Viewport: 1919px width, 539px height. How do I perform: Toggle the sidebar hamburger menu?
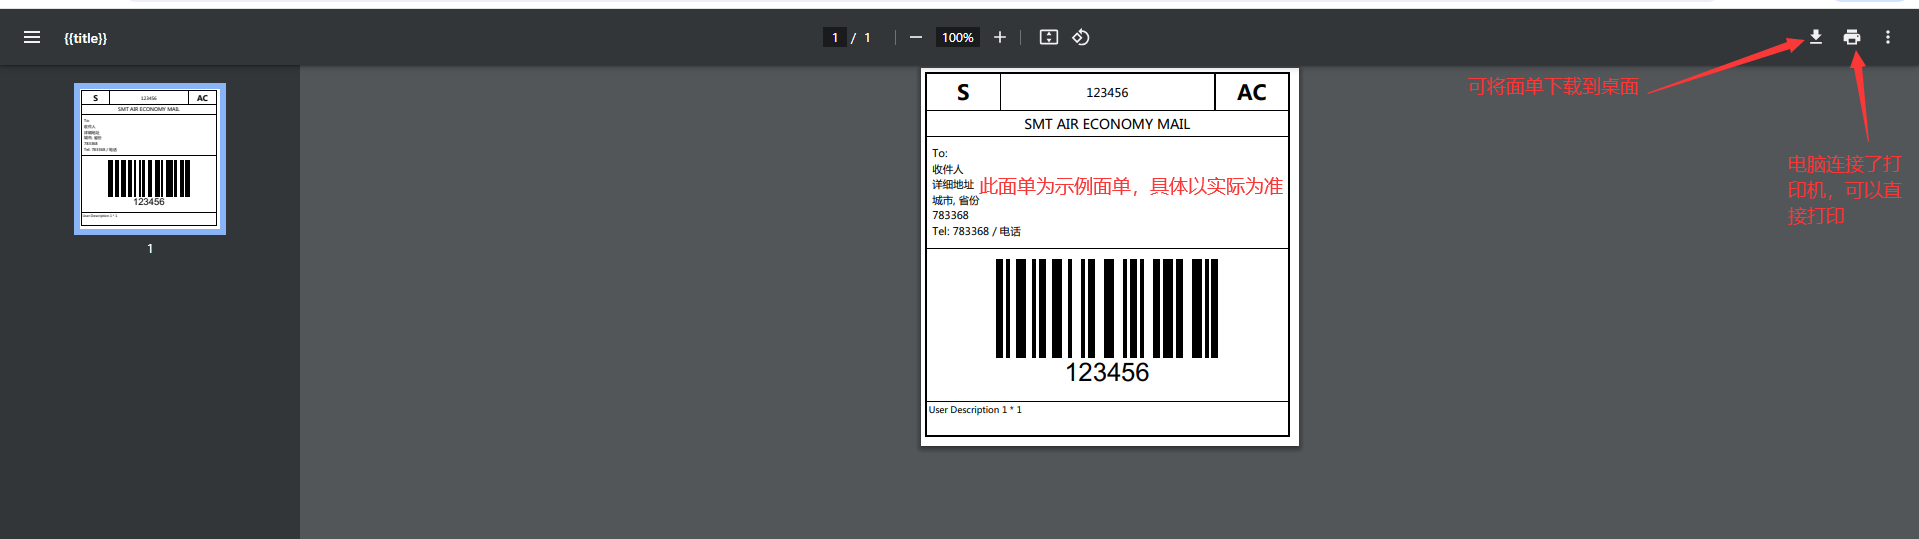[x=32, y=37]
